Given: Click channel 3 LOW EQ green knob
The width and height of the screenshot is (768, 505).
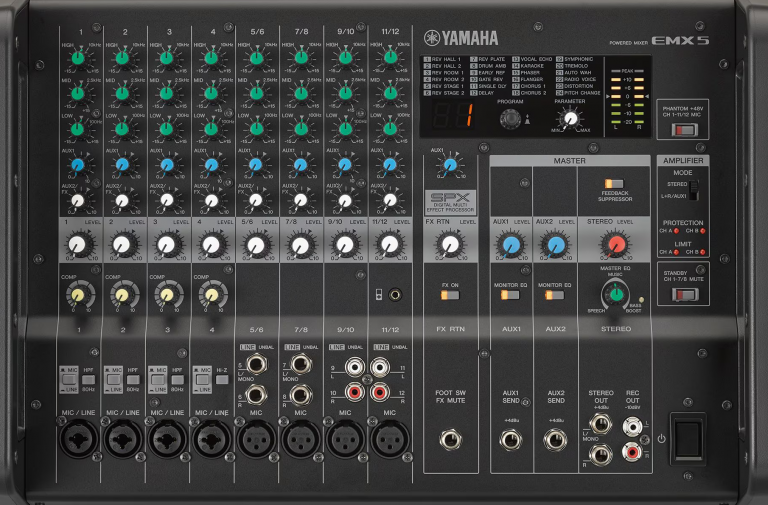Looking at the screenshot, I should (167, 129).
